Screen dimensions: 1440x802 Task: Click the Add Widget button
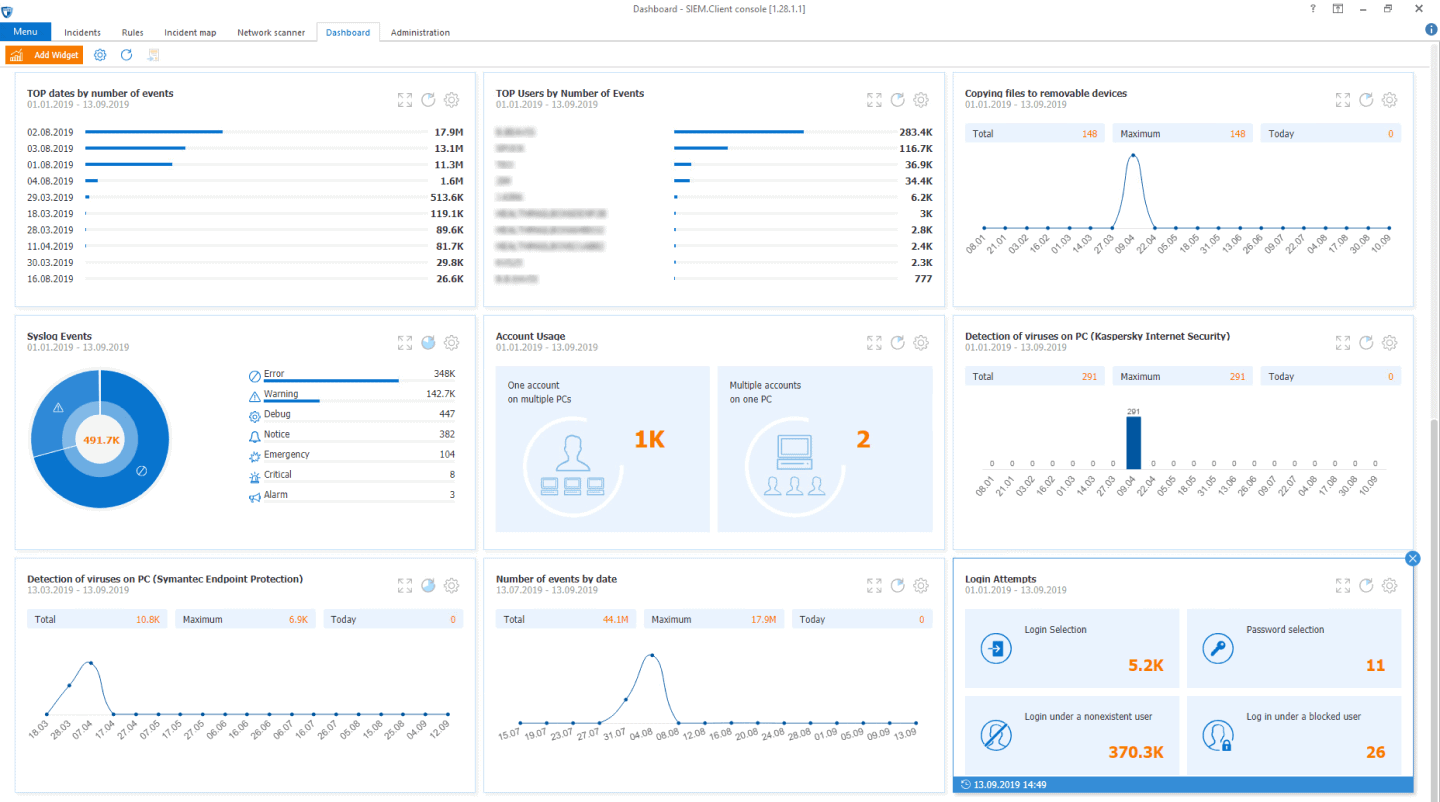pyautogui.click(x=44, y=55)
